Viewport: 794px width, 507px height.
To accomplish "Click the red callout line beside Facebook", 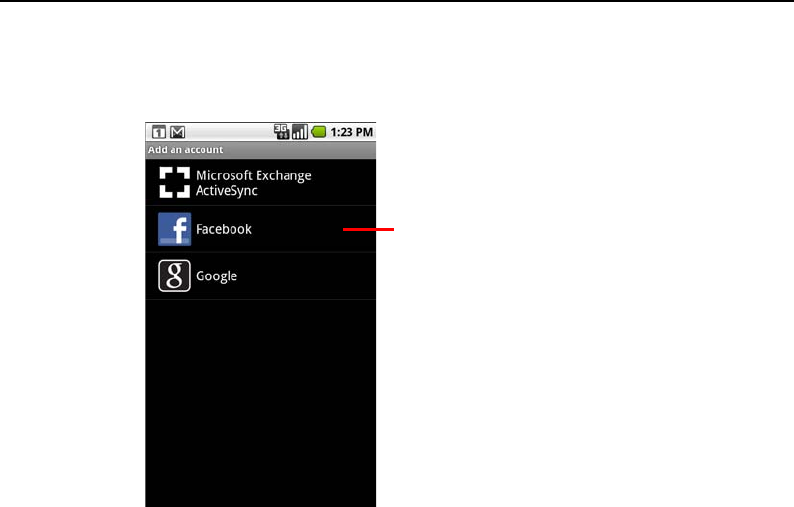I will [x=368, y=229].
